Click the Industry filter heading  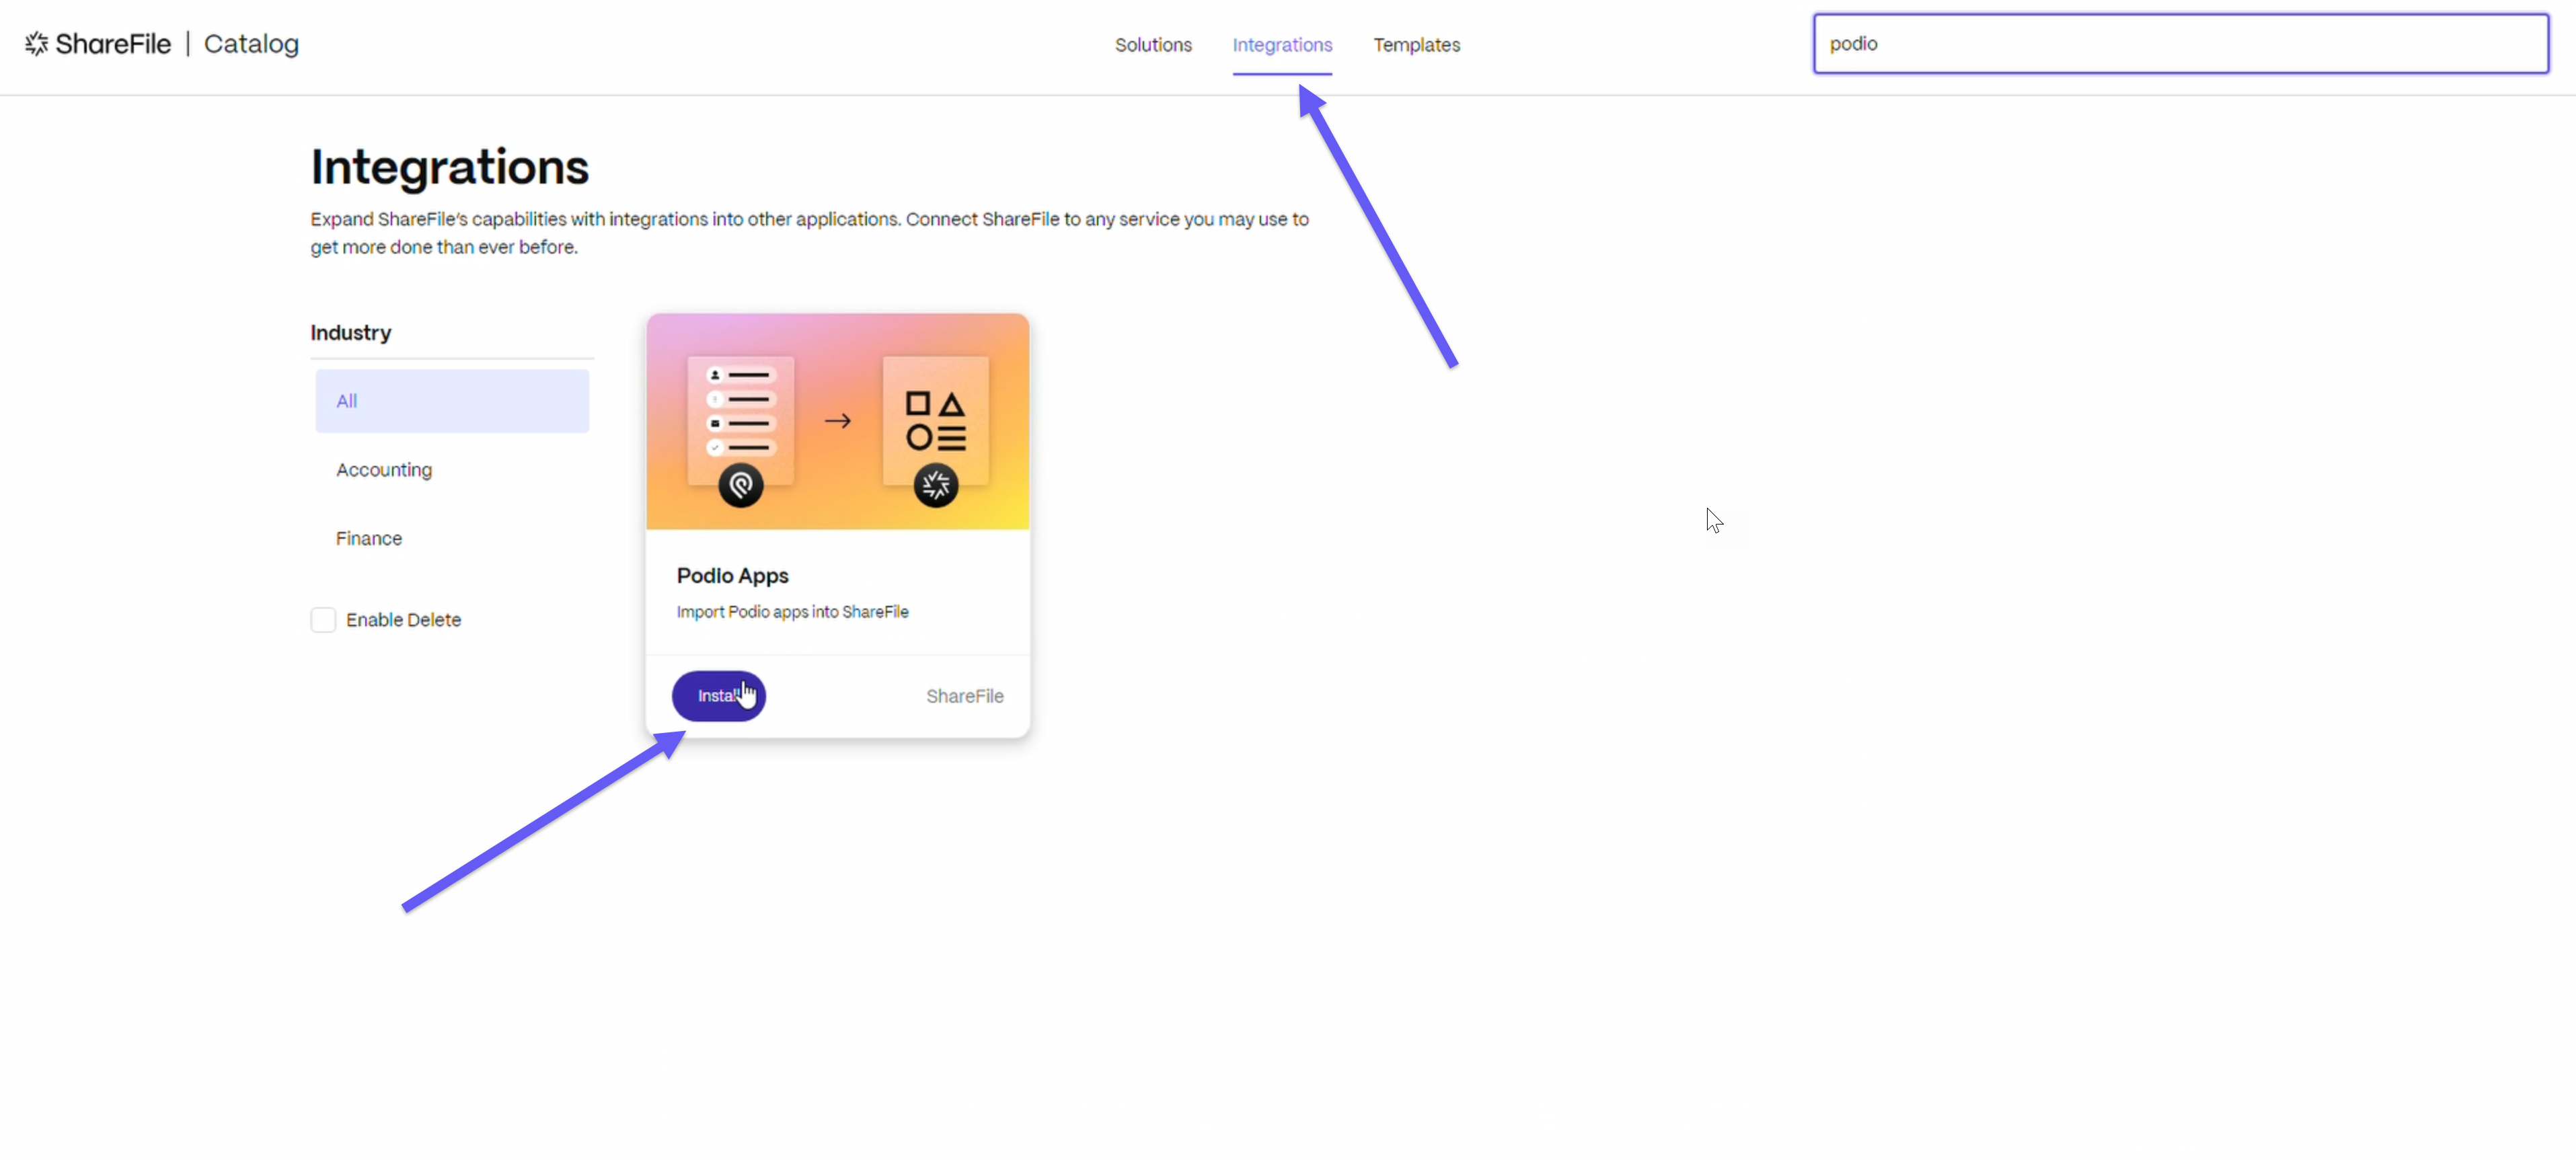[x=351, y=333]
